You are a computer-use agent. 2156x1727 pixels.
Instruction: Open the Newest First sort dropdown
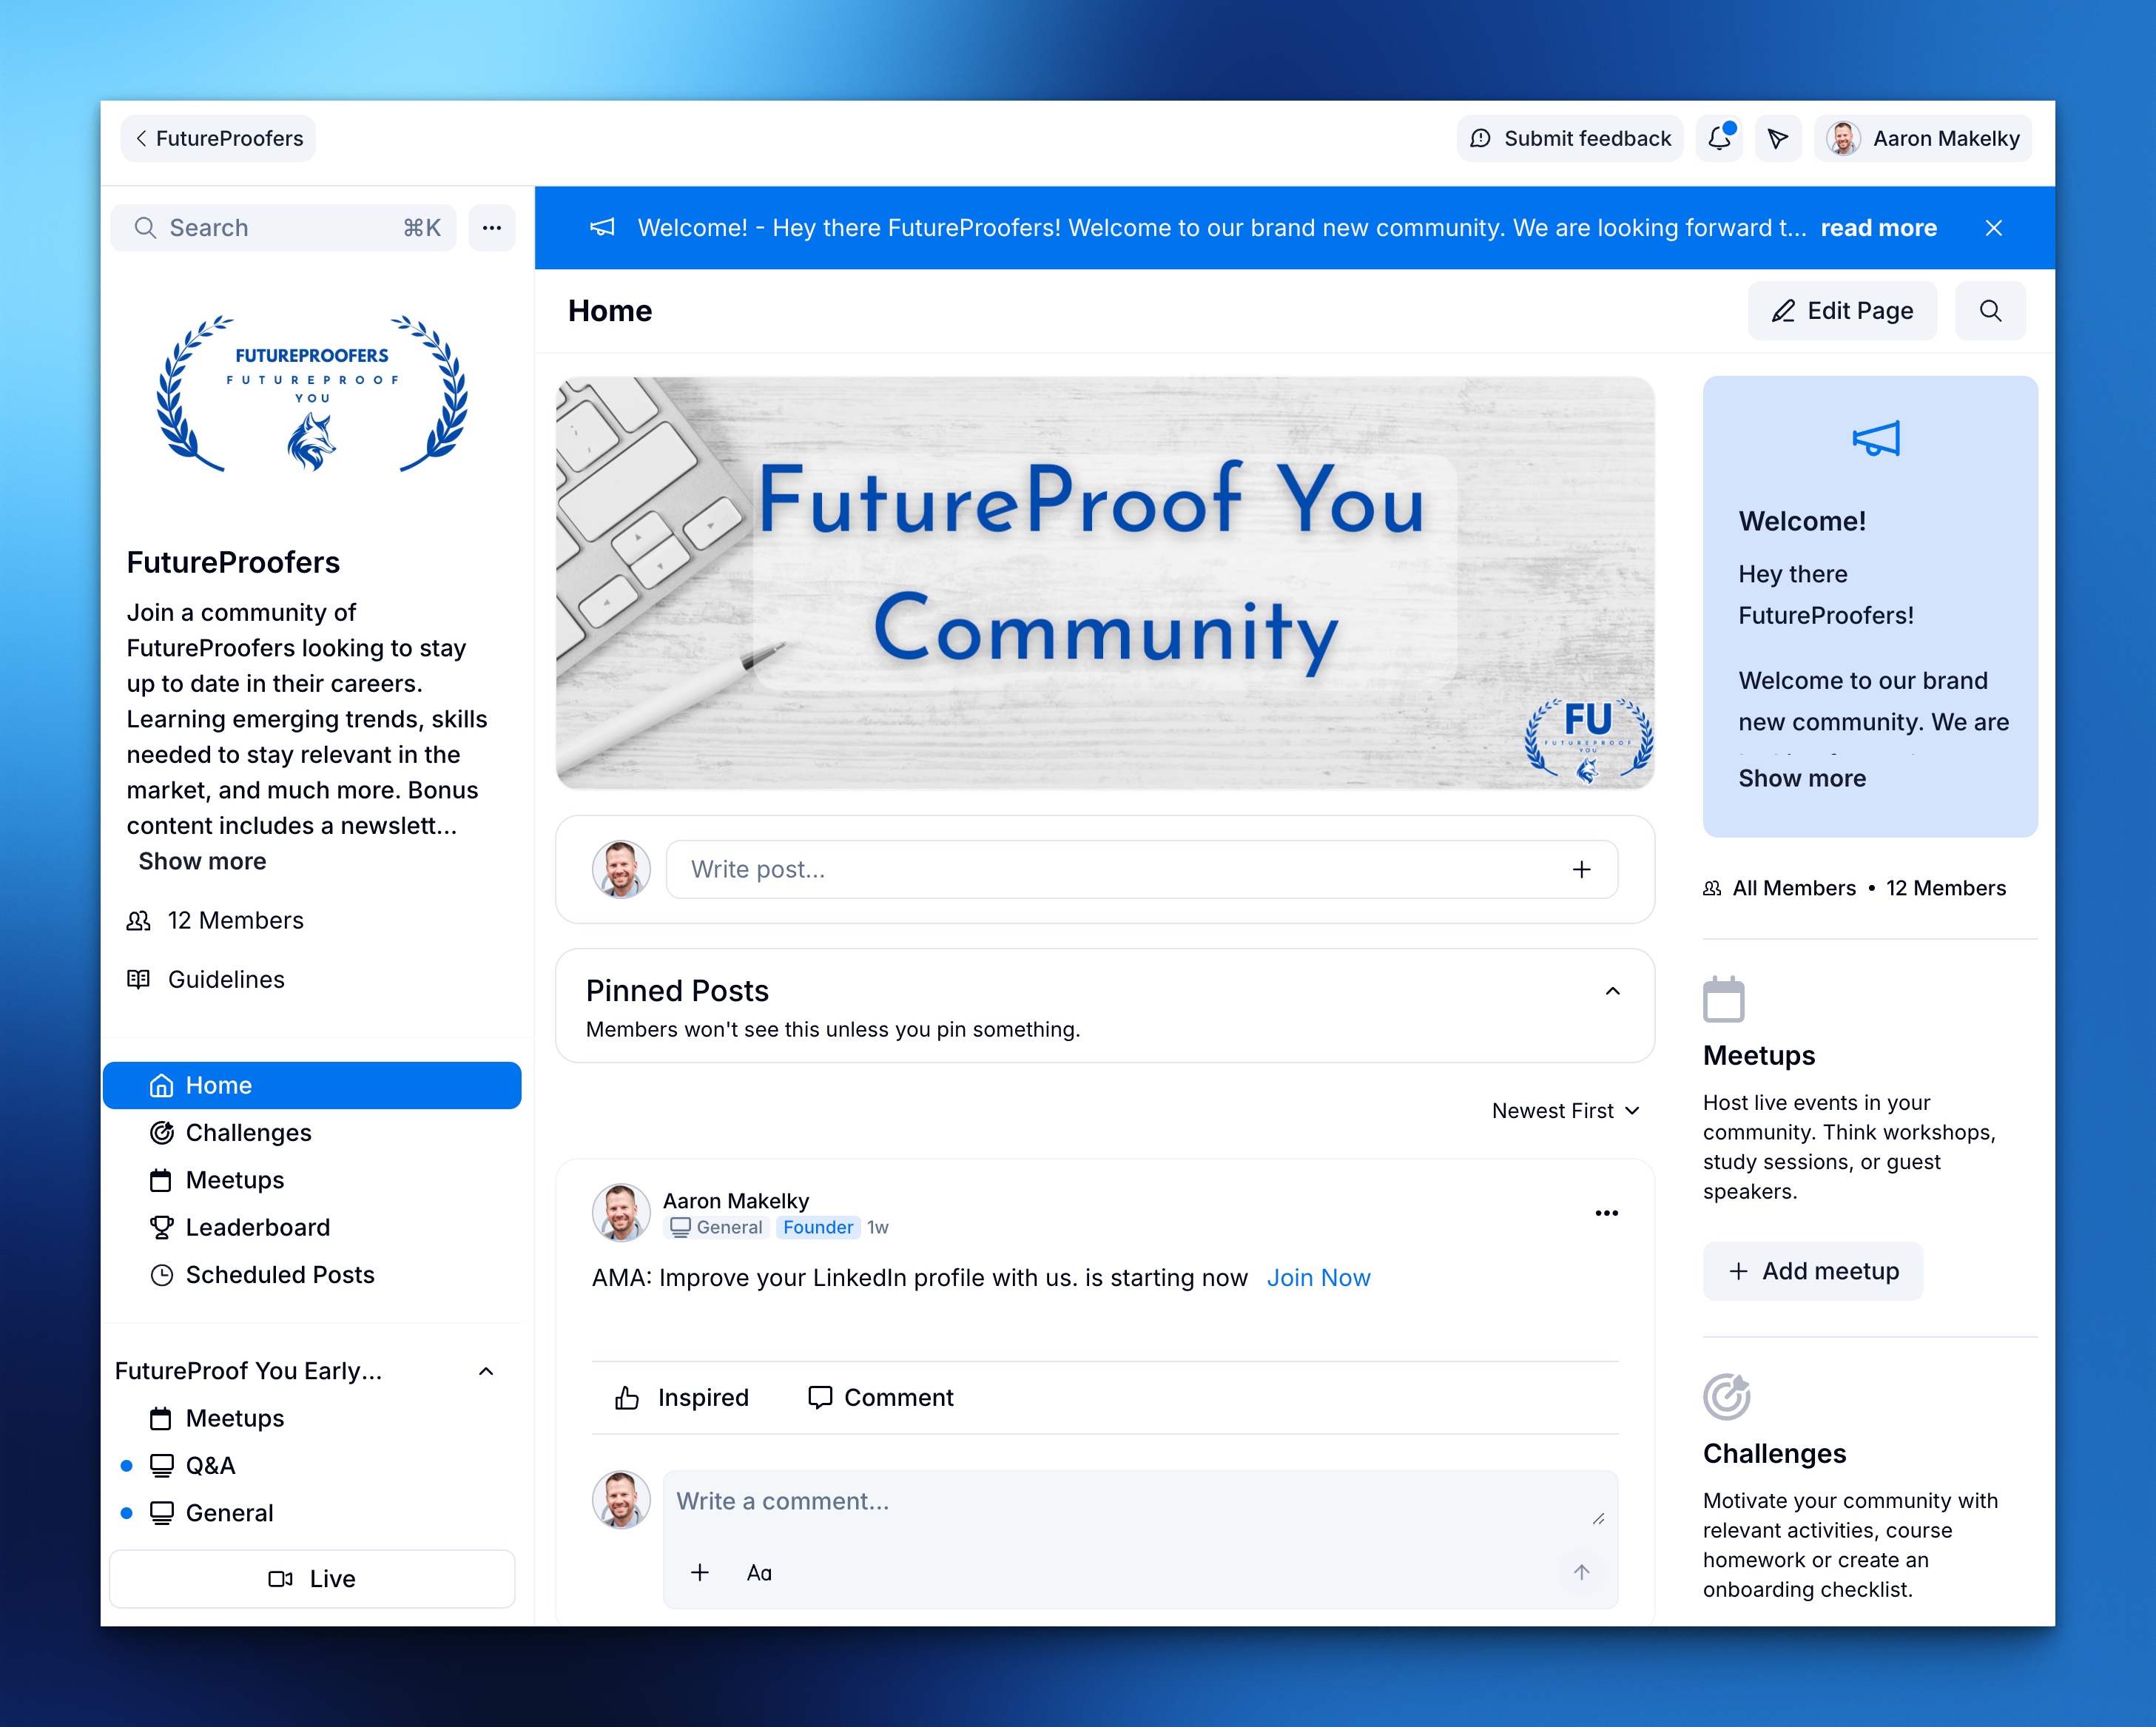coord(1565,1111)
